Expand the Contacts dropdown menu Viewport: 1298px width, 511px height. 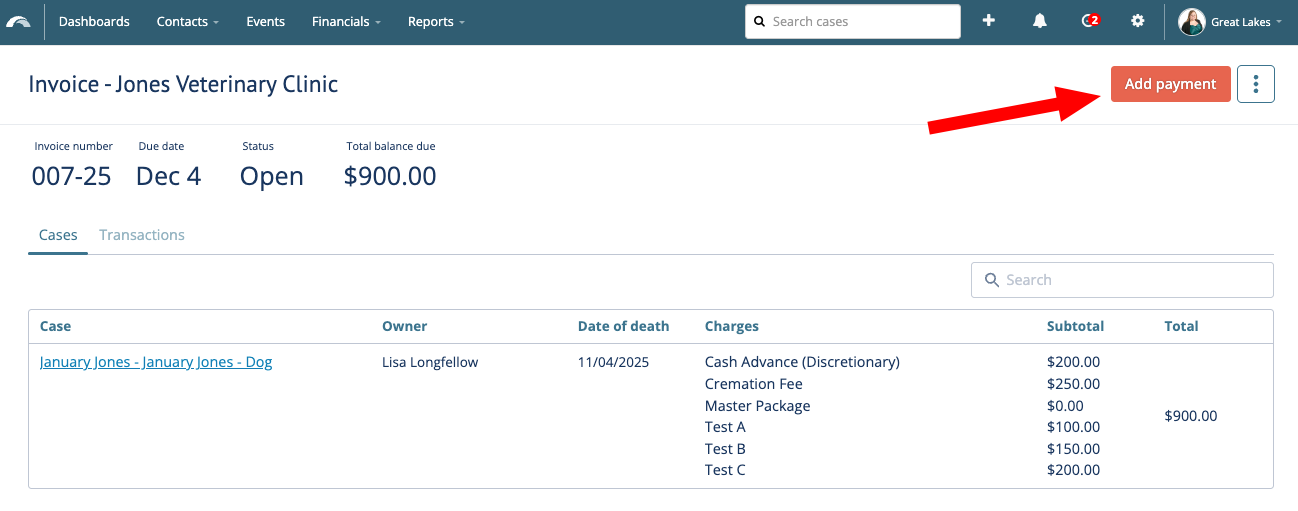(187, 22)
